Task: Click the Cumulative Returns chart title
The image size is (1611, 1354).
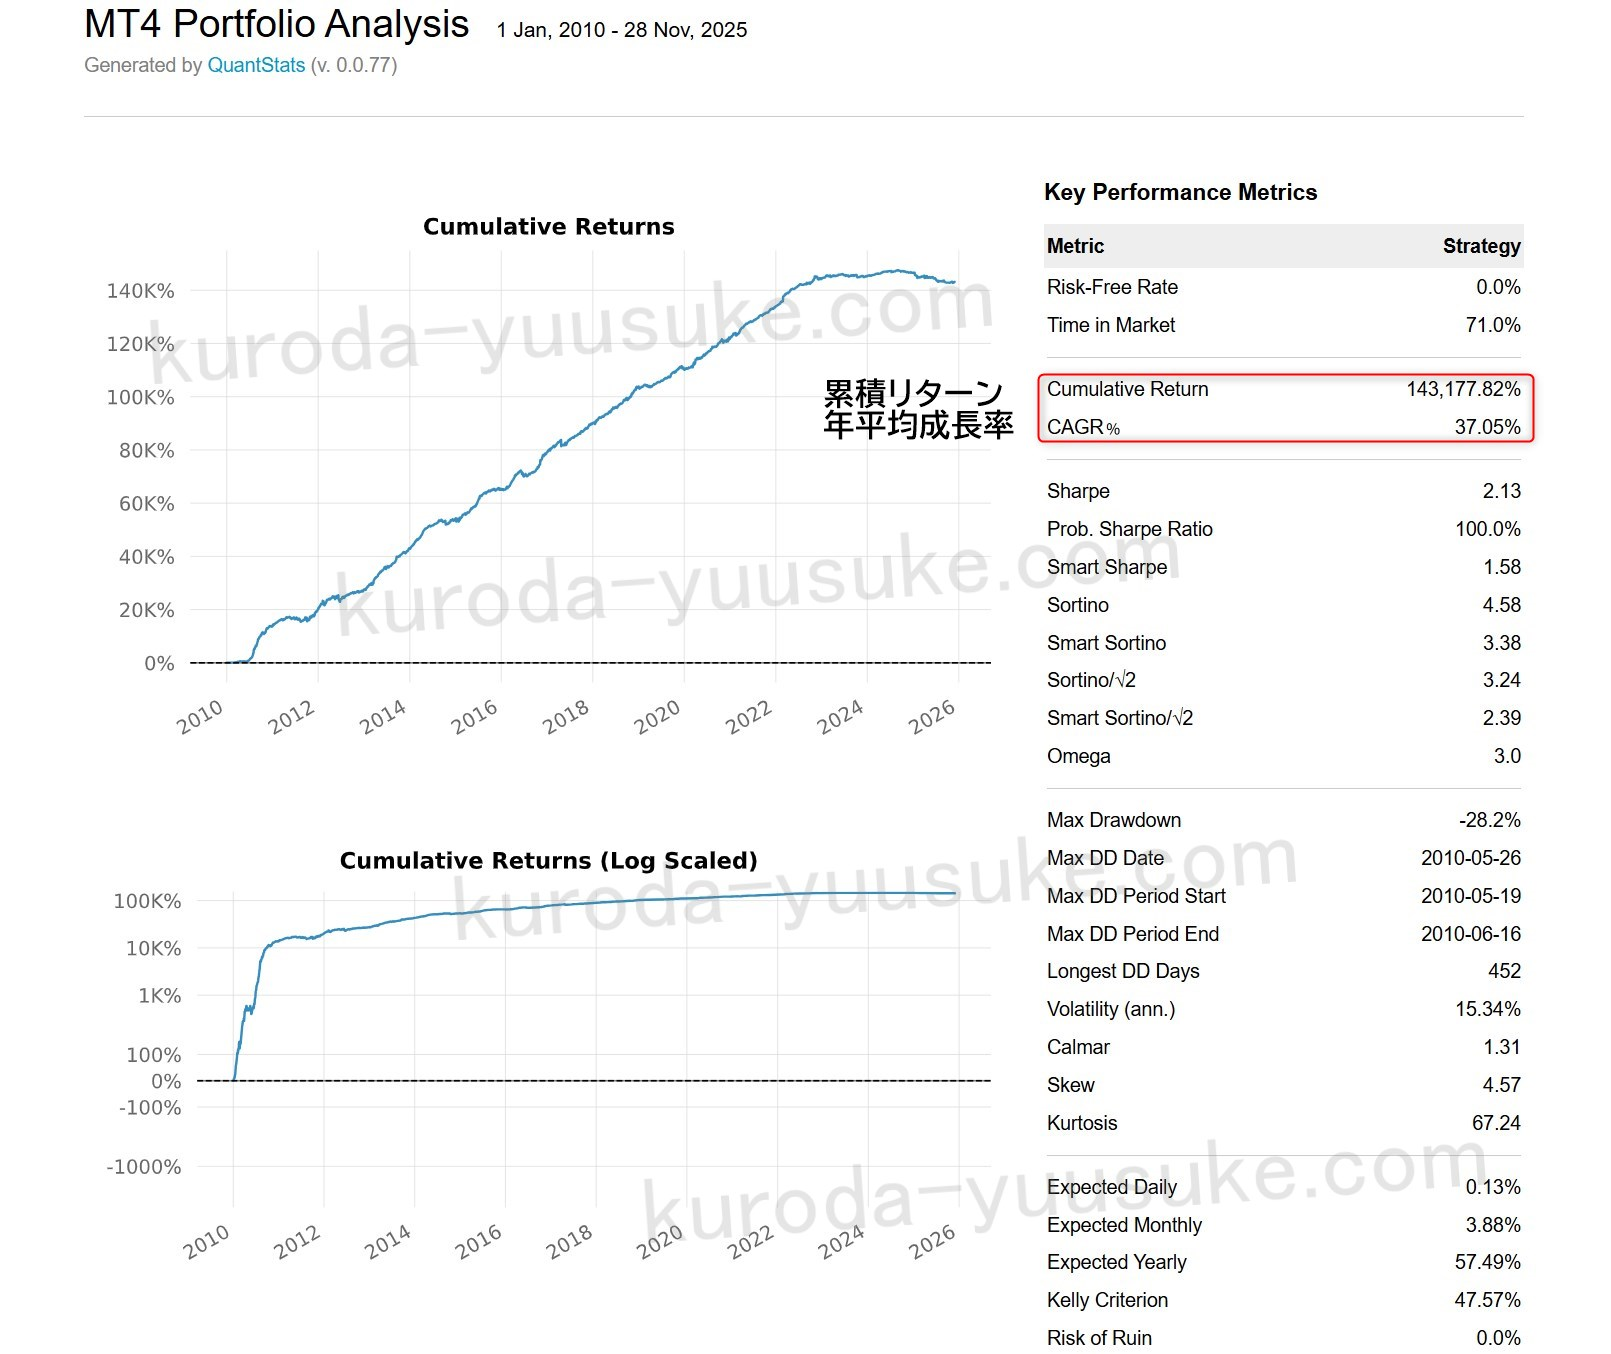Action: pyautogui.click(x=548, y=226)
